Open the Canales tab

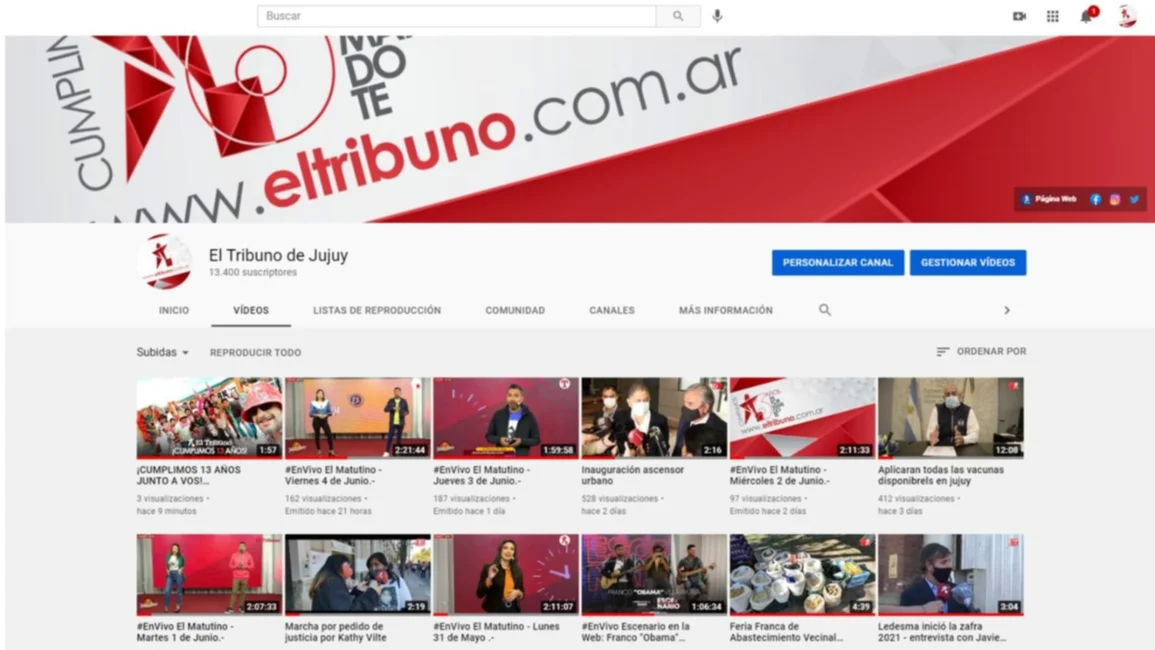611,310
